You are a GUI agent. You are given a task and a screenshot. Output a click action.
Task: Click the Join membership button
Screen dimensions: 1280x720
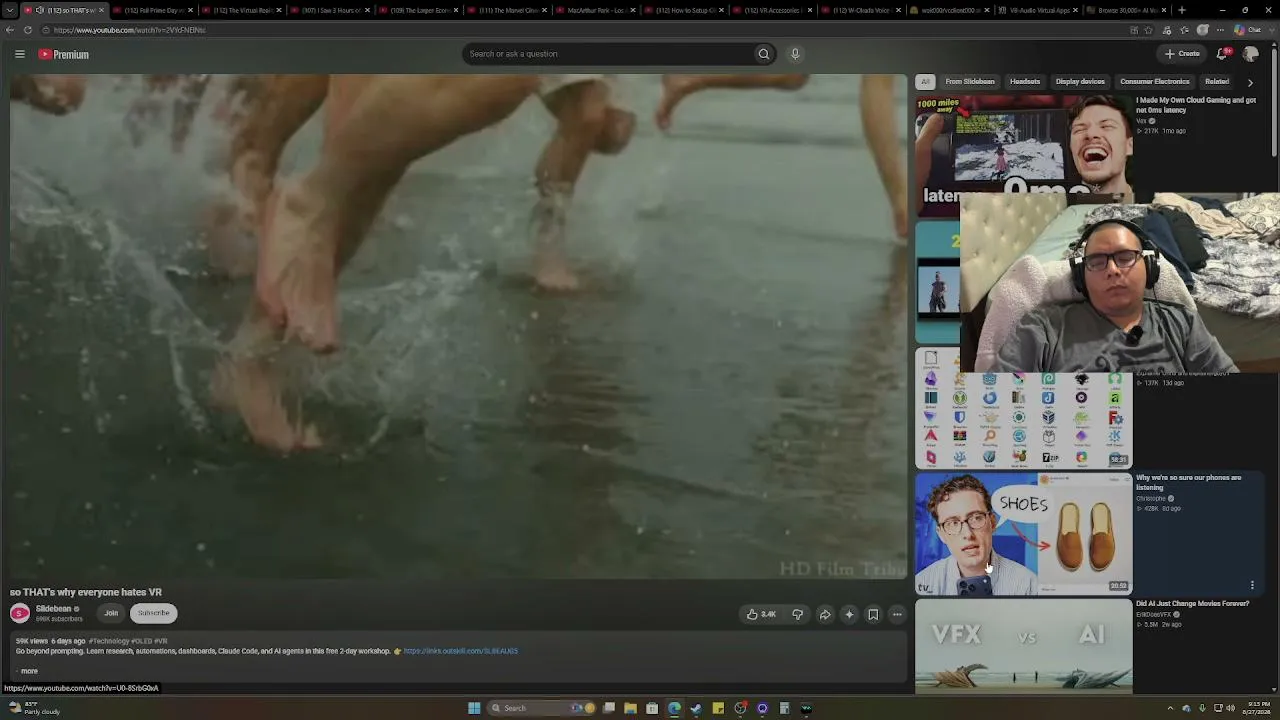(111, 613)
